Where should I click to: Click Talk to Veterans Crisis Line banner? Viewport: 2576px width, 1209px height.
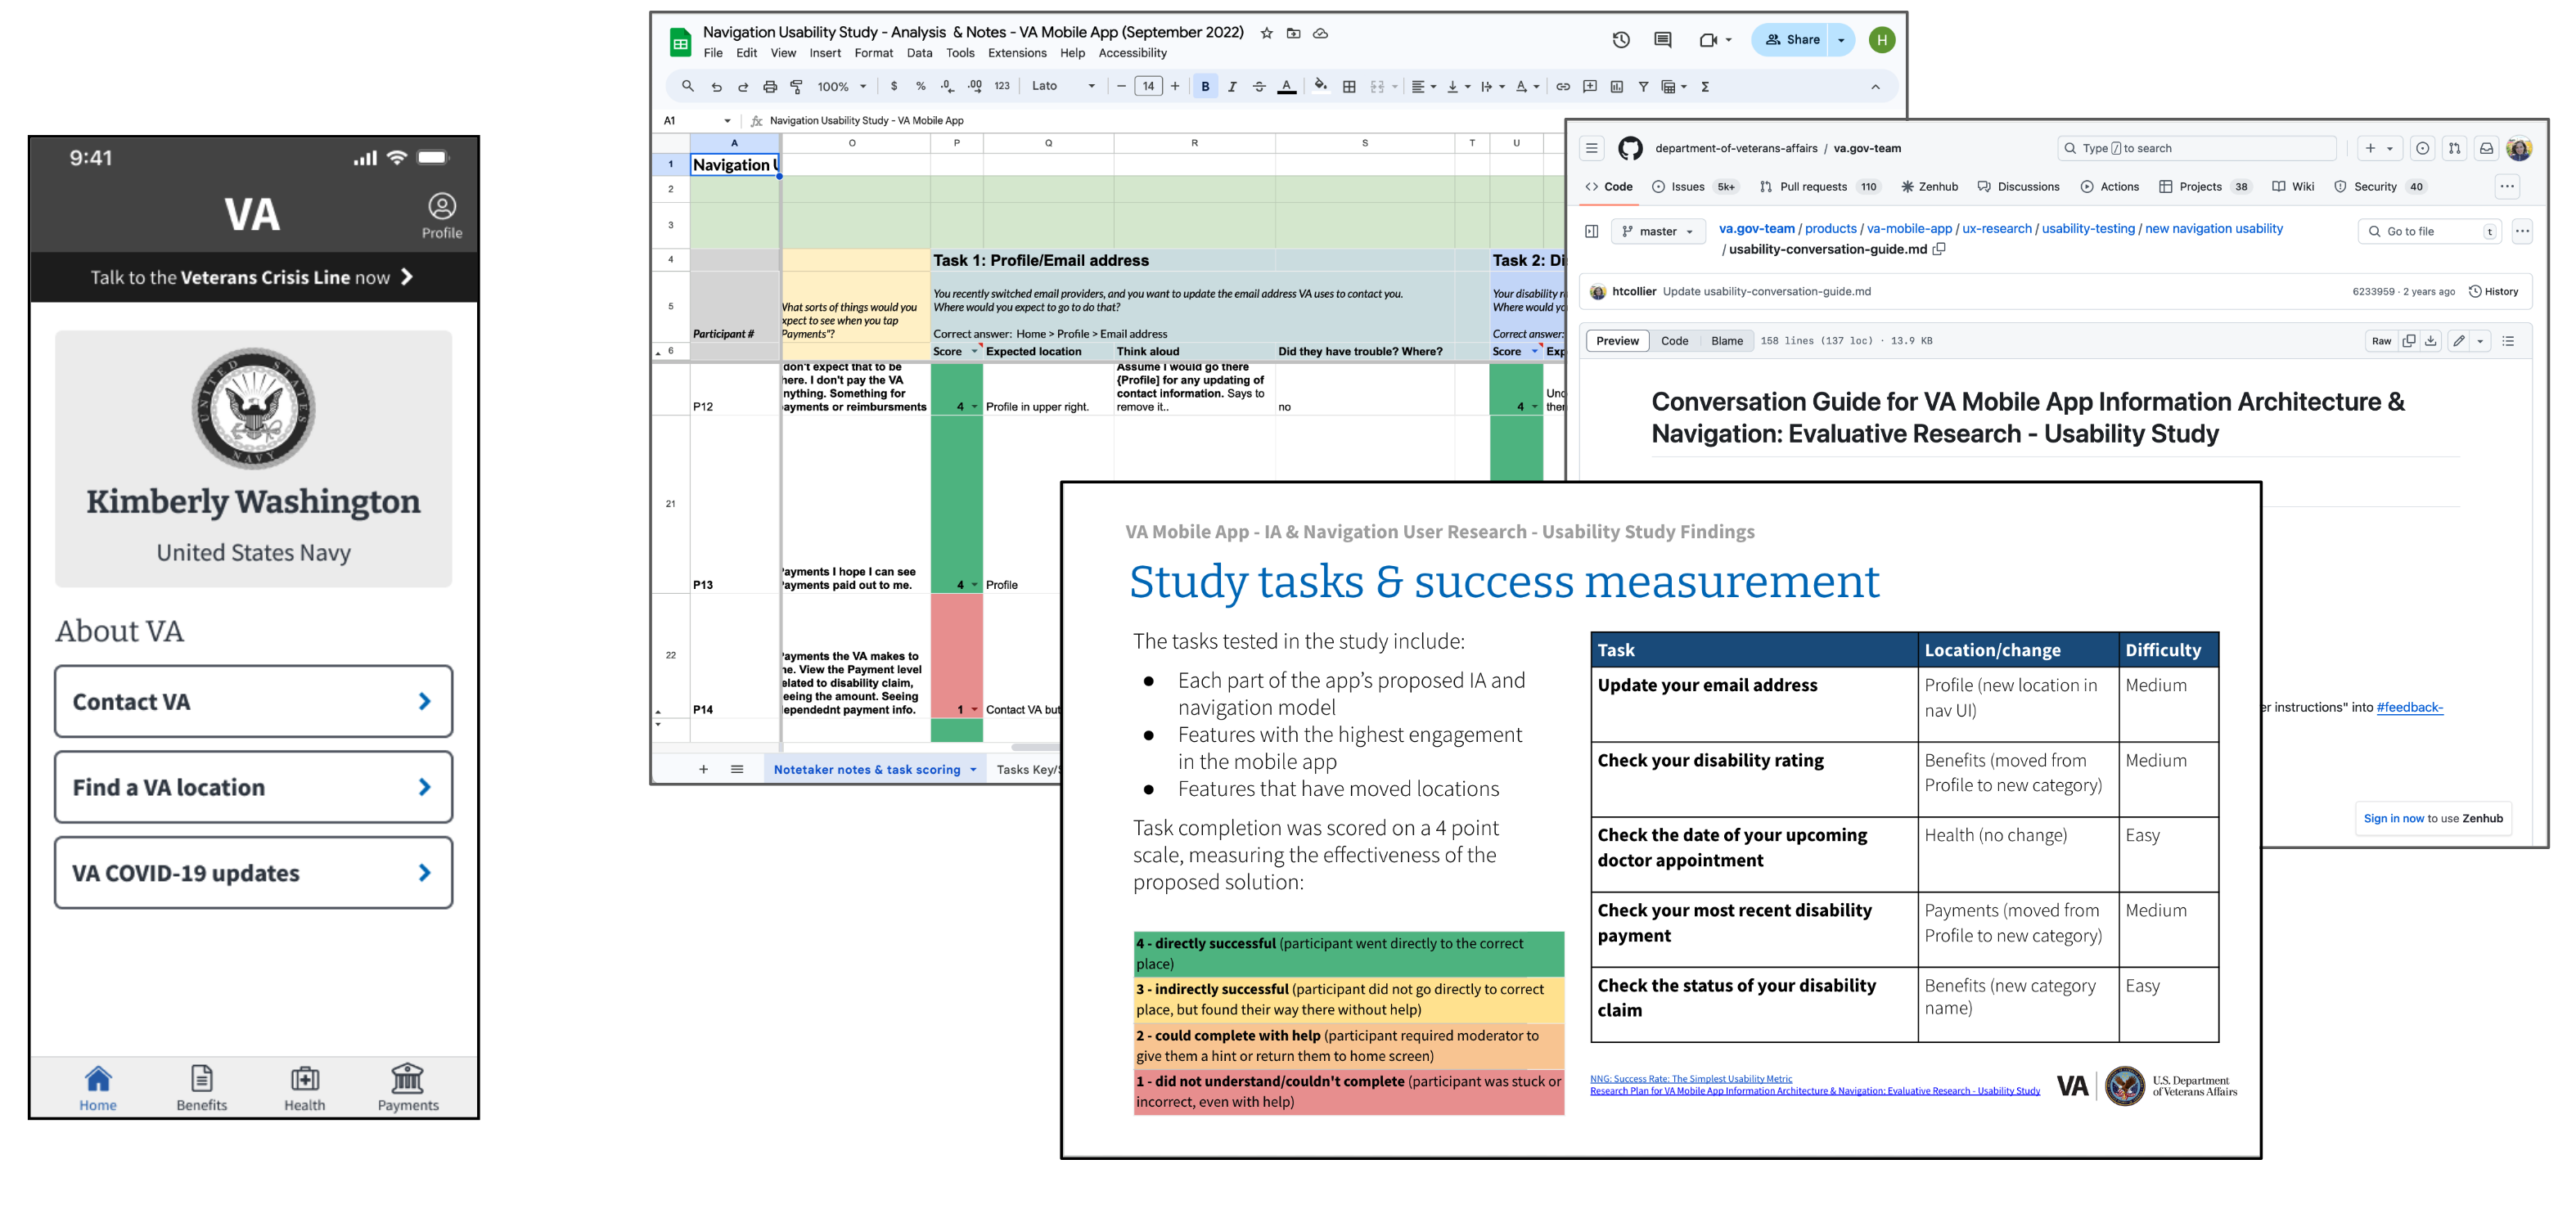253,277
